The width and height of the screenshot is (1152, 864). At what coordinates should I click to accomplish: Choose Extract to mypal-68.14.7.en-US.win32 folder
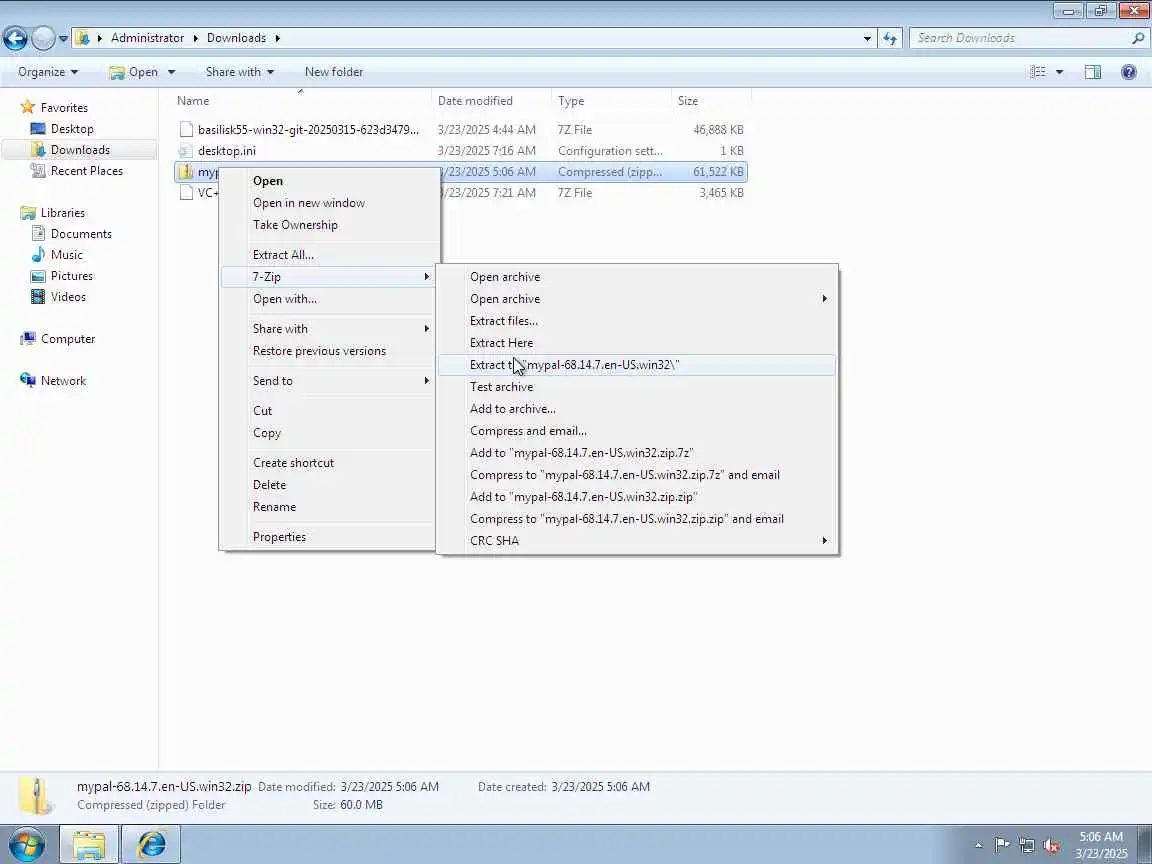point(636,365)
